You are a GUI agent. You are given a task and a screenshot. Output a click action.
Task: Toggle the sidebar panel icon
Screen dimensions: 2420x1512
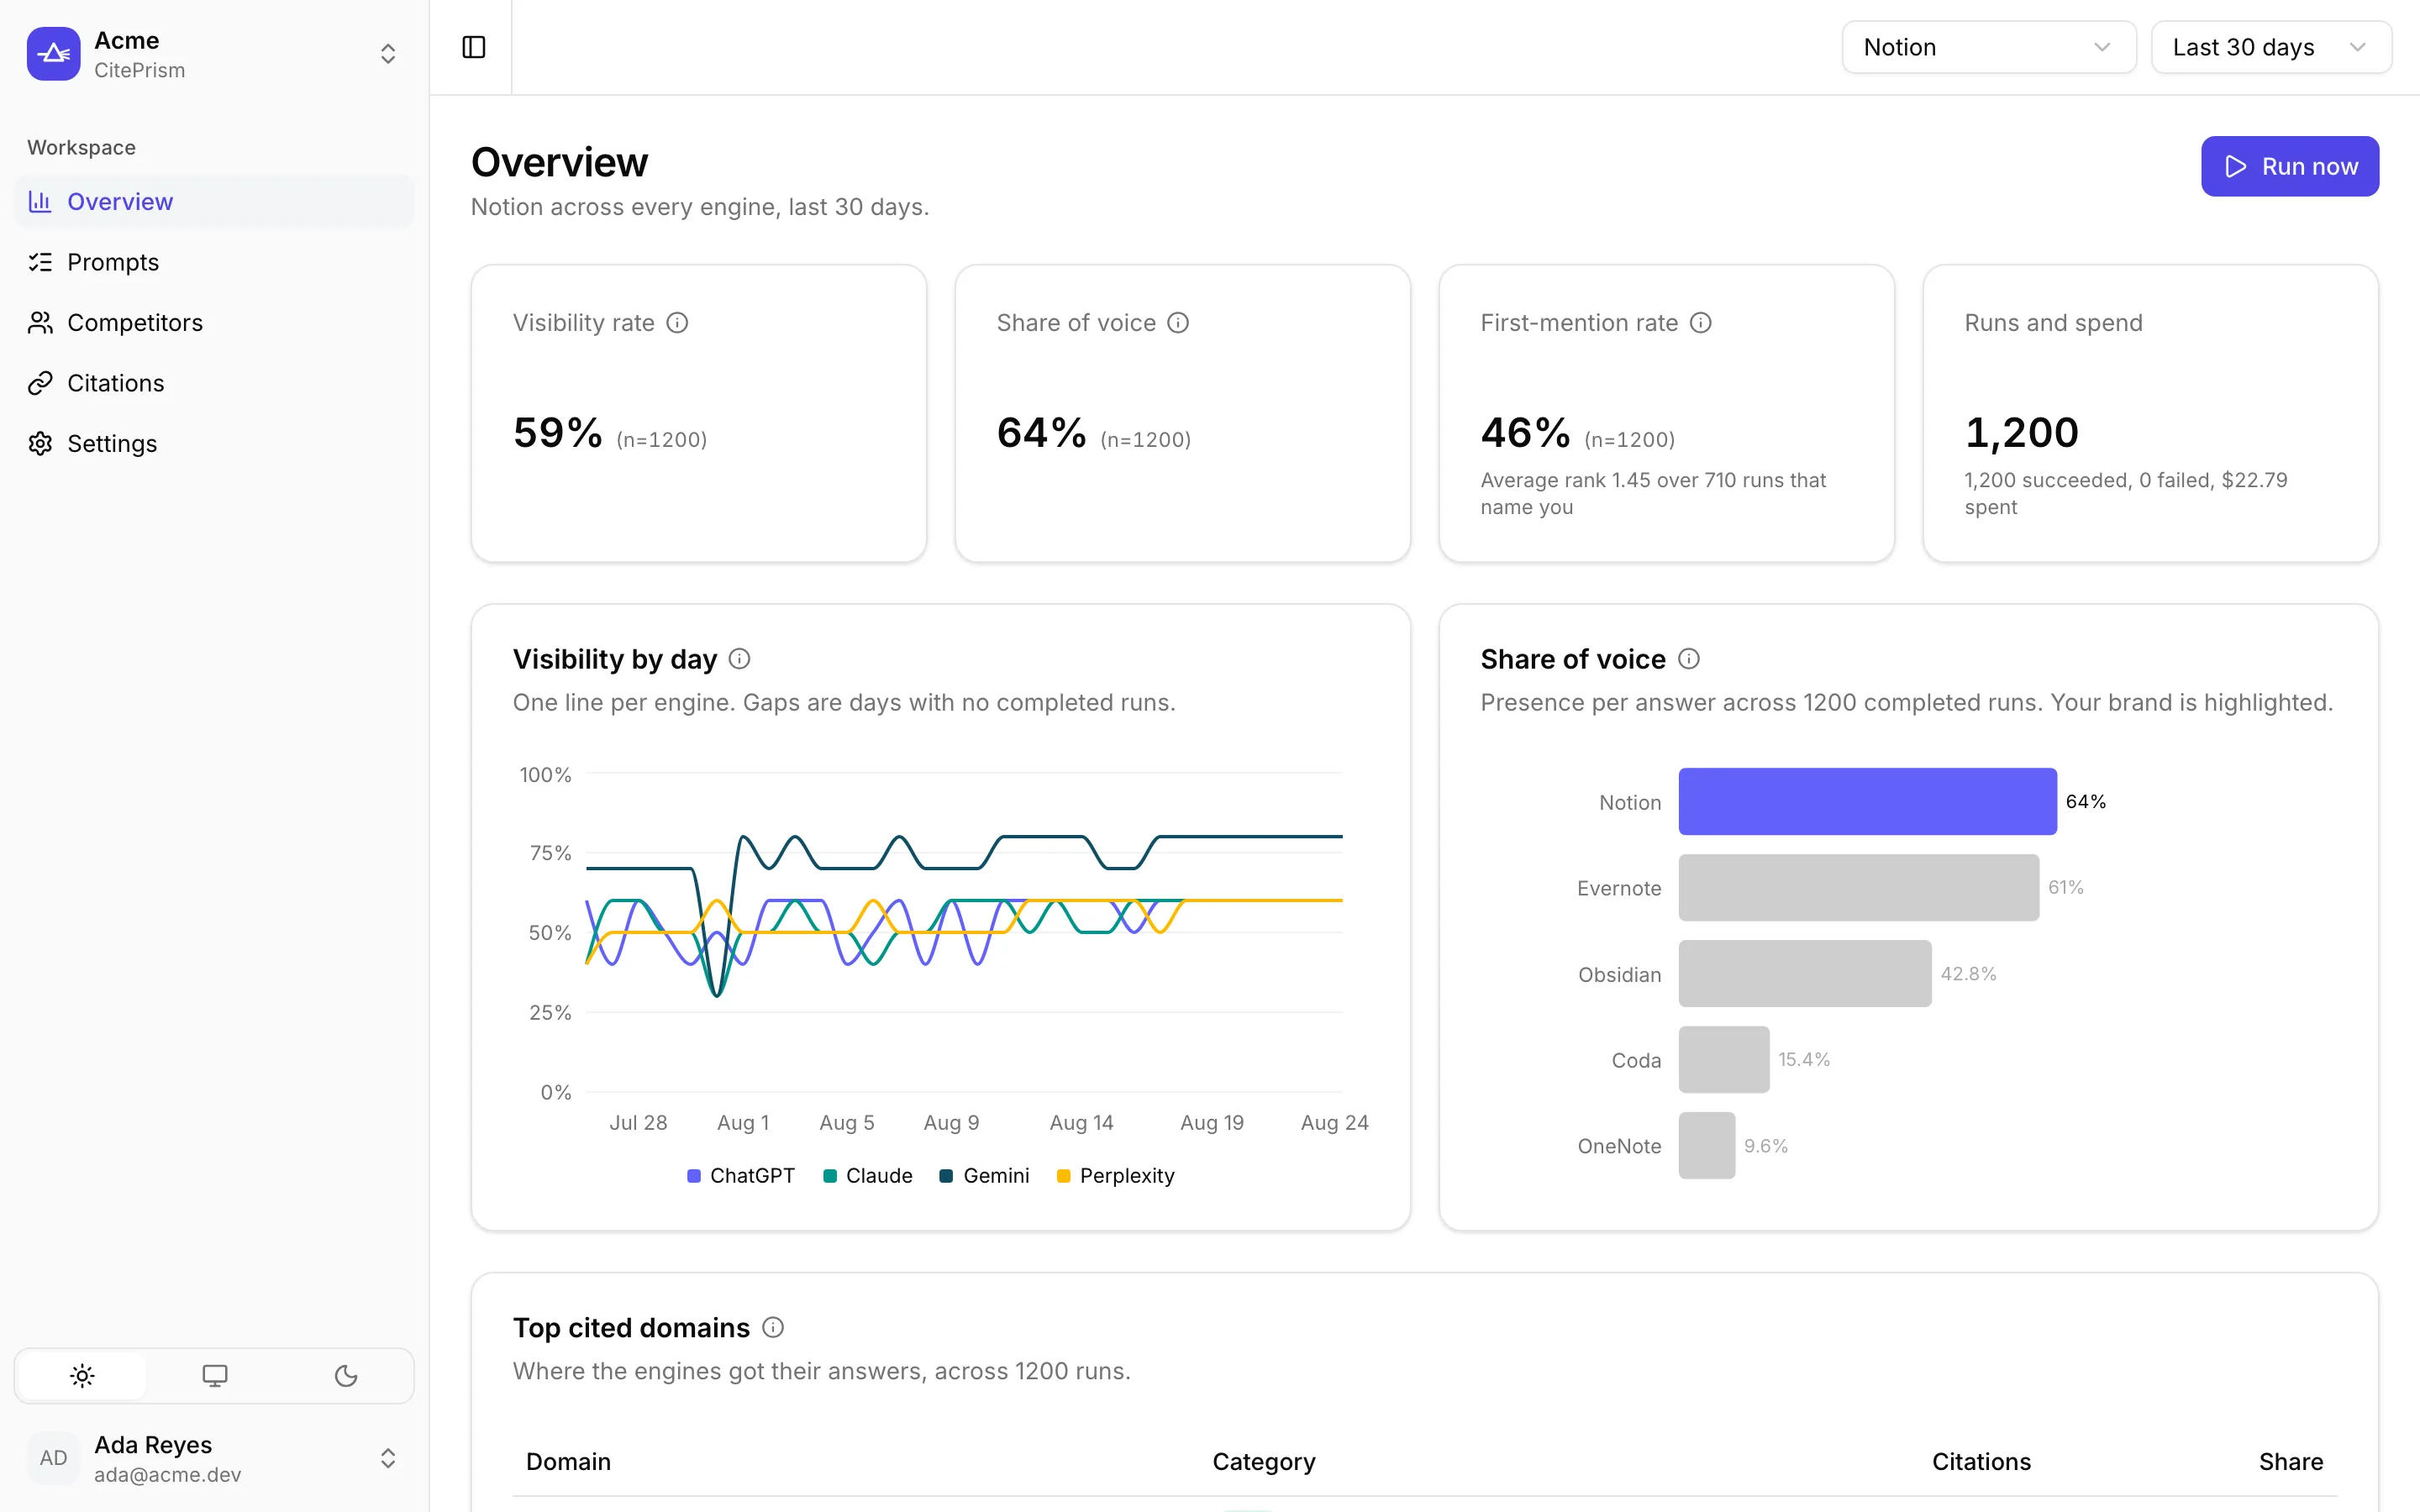[473, 47]
